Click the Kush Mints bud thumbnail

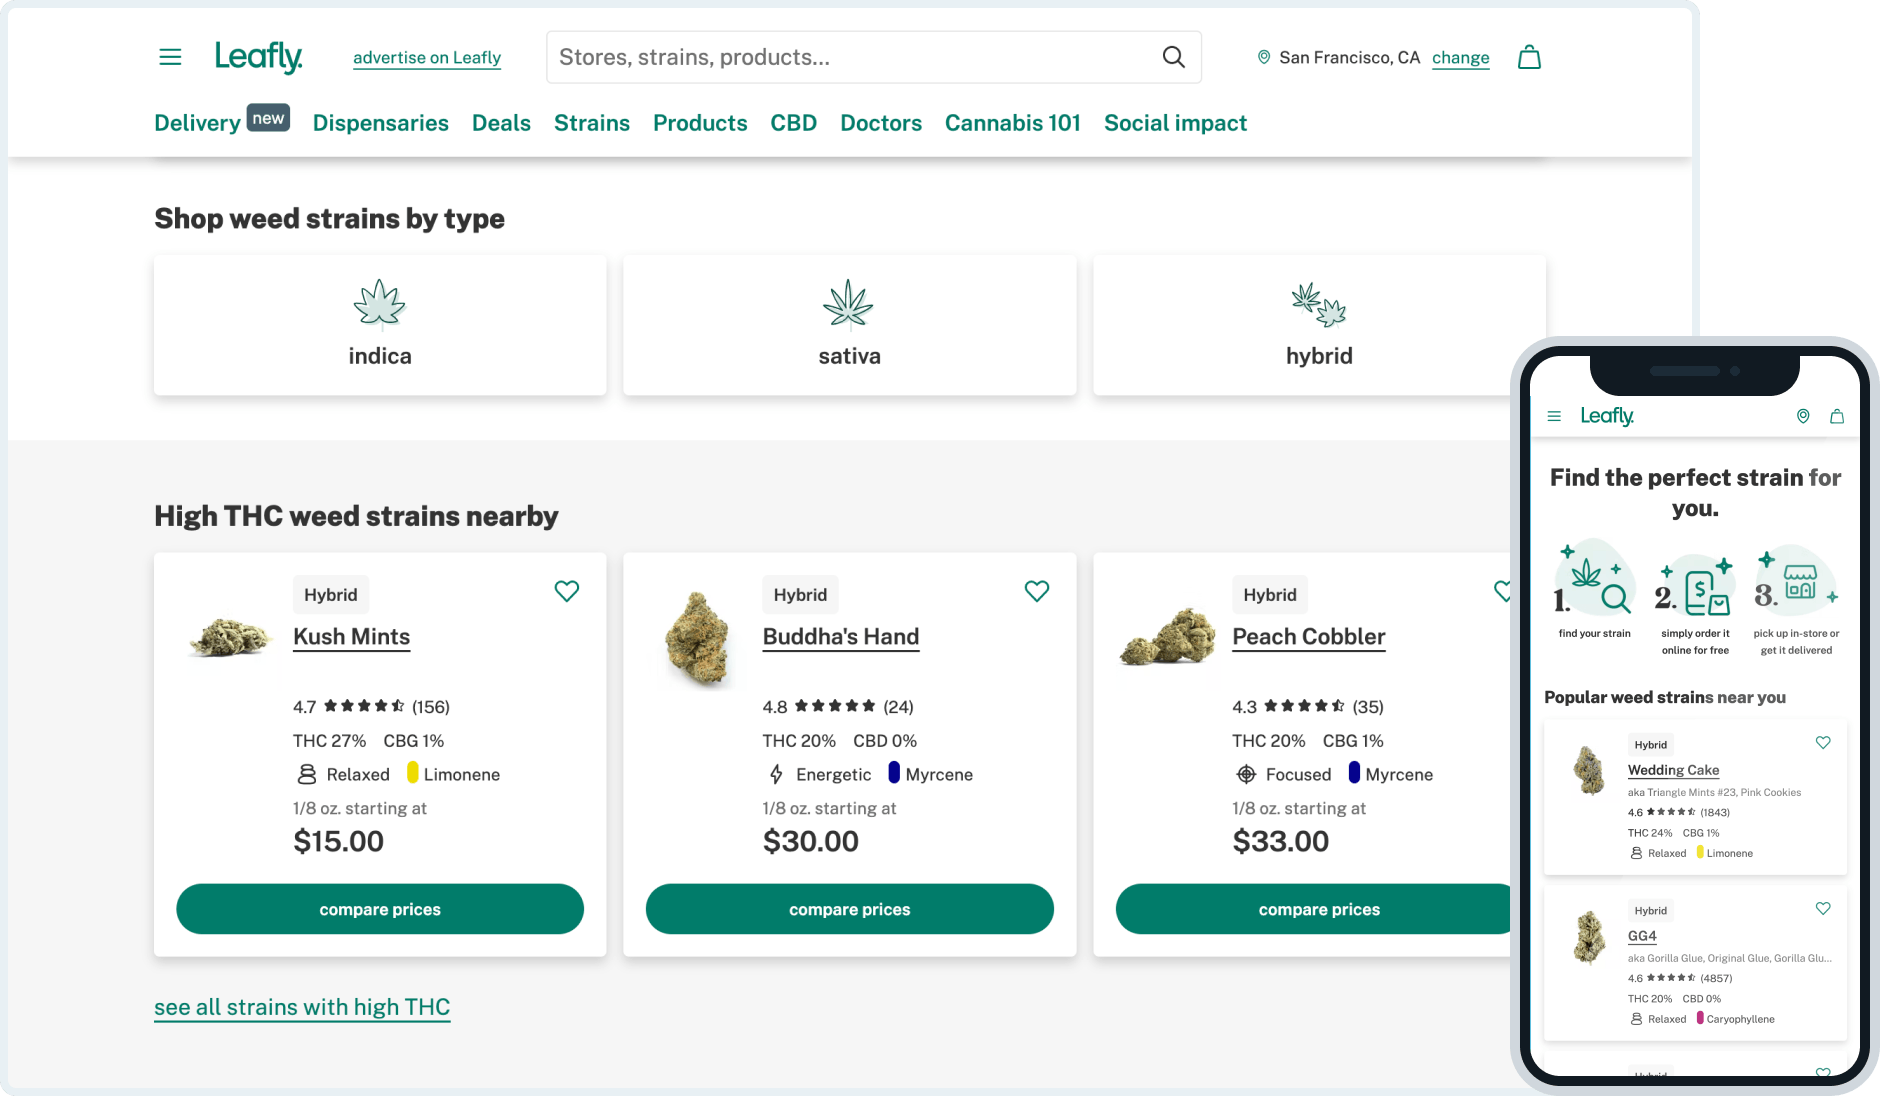(x=231, y=636)
